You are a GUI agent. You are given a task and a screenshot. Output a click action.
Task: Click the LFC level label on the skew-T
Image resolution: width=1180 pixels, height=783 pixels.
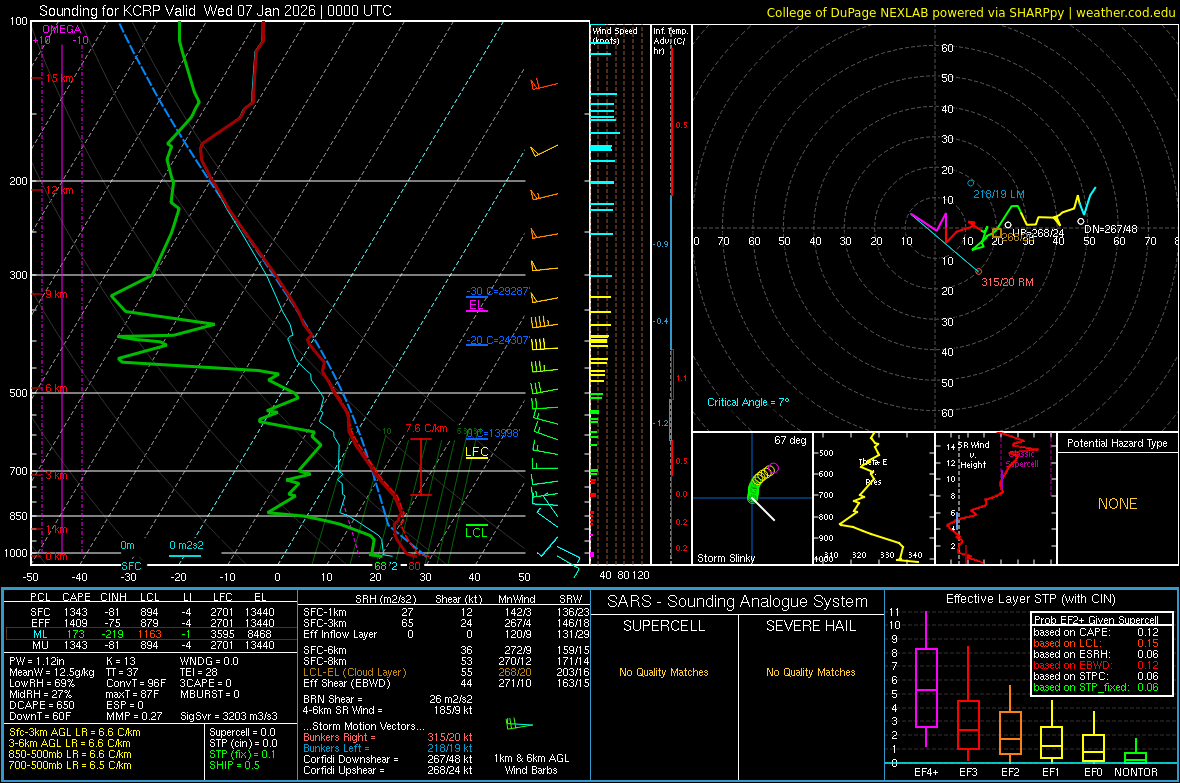(x=476, y=452)
